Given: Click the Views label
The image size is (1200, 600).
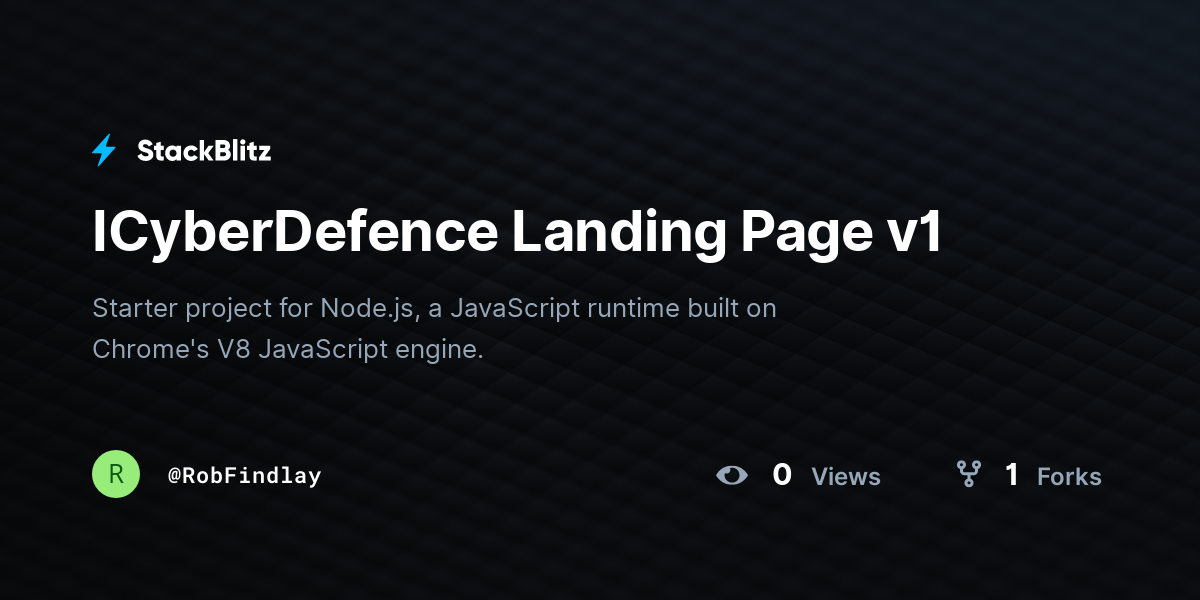Looking at the screenshot, I should [846, 477].
